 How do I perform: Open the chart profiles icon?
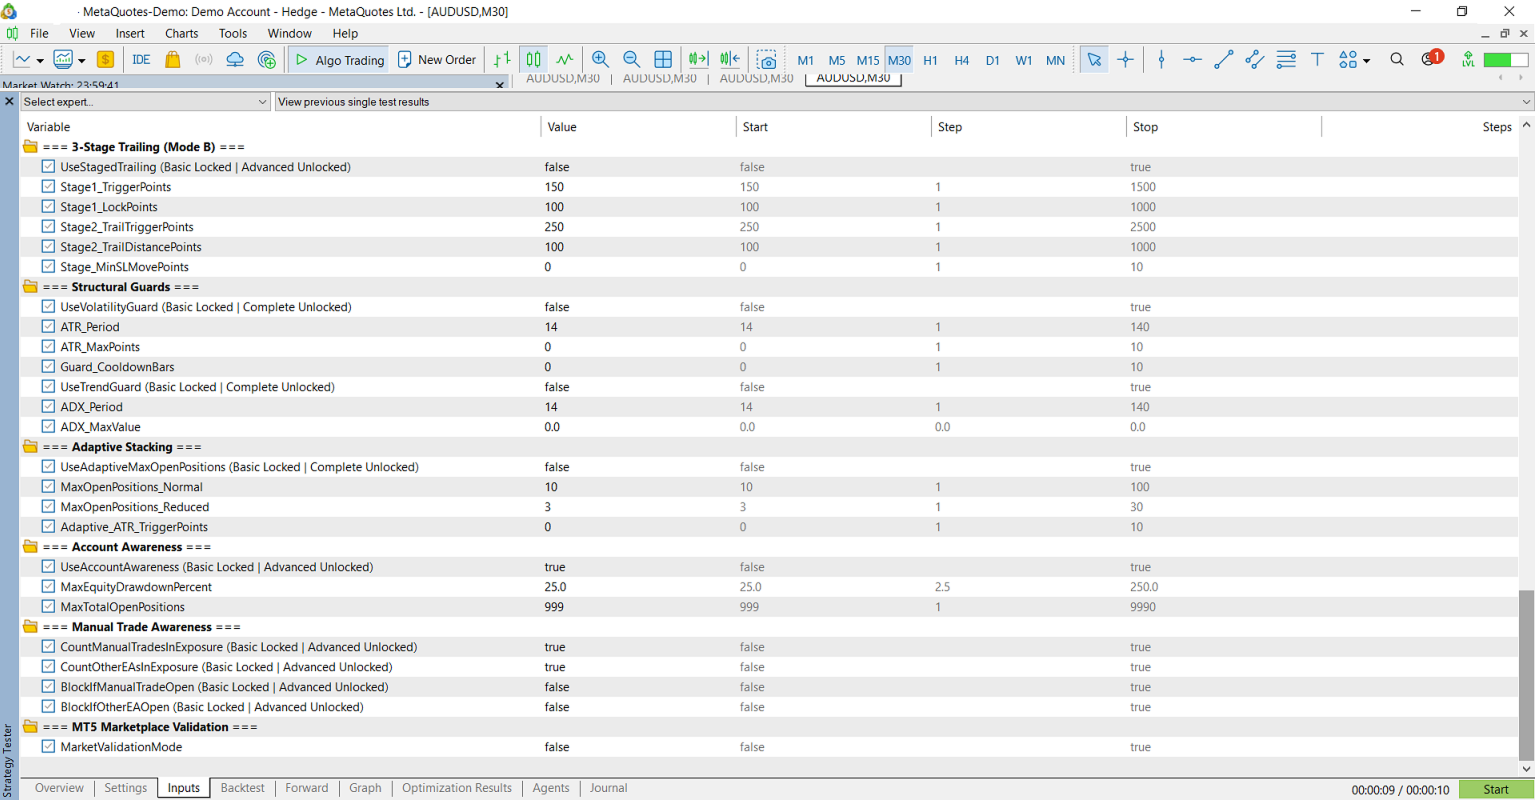click(63, 60)
